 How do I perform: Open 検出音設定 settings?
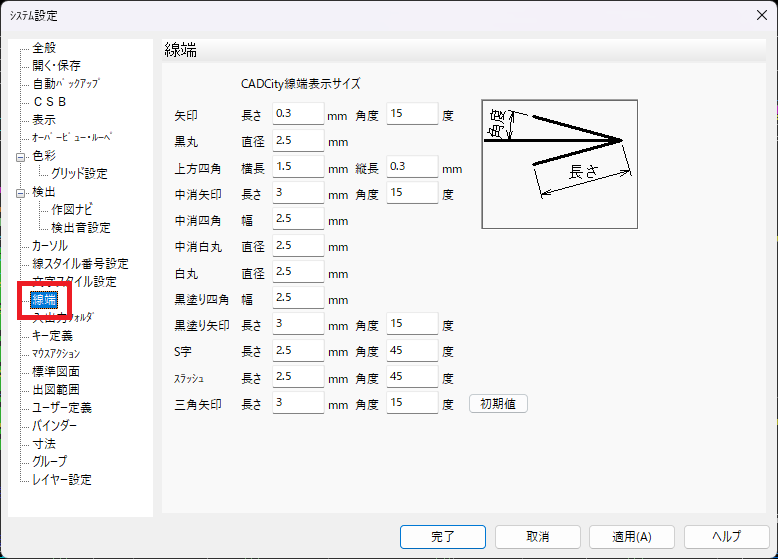80,228
